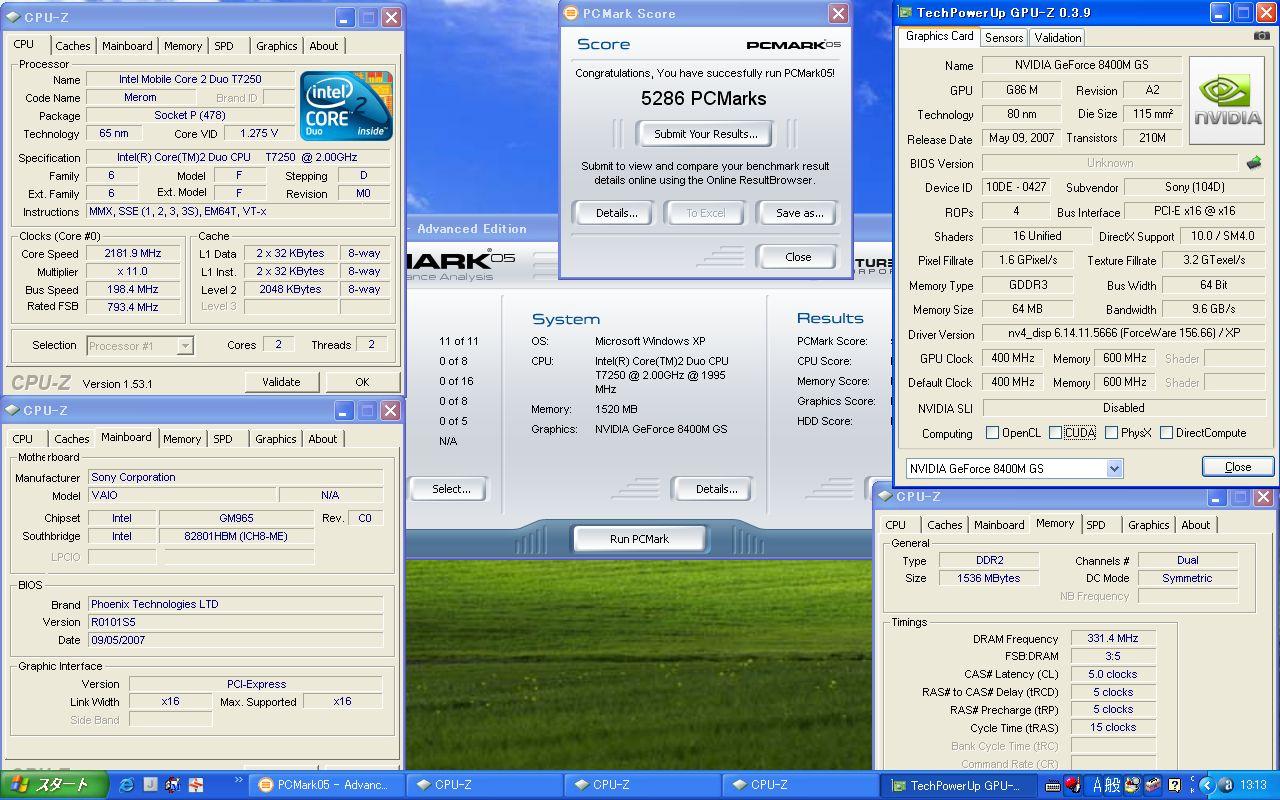
Task: Click the red ball tray icon
Action: click(1073, 785)
